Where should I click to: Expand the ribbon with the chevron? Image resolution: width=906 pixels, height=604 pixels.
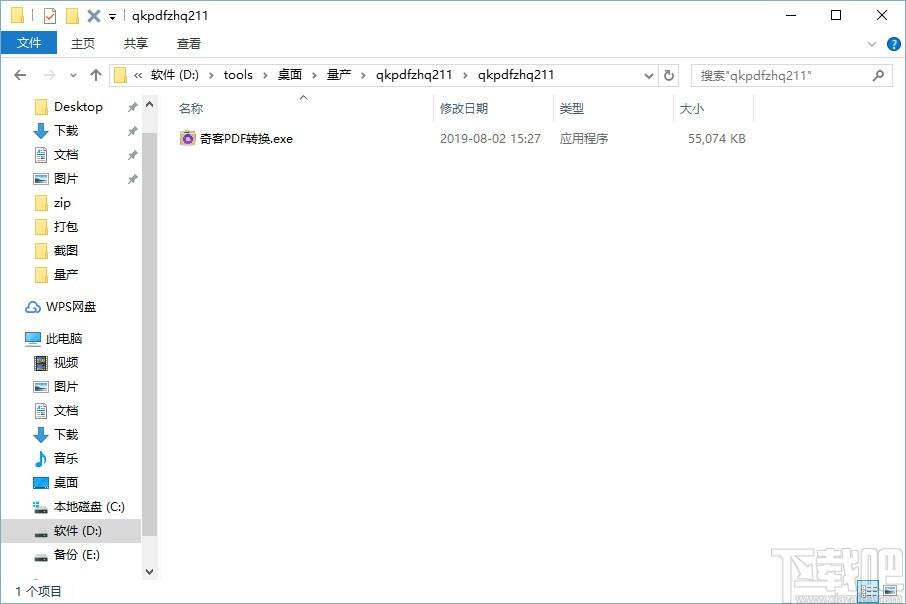(x=872, y=44)
